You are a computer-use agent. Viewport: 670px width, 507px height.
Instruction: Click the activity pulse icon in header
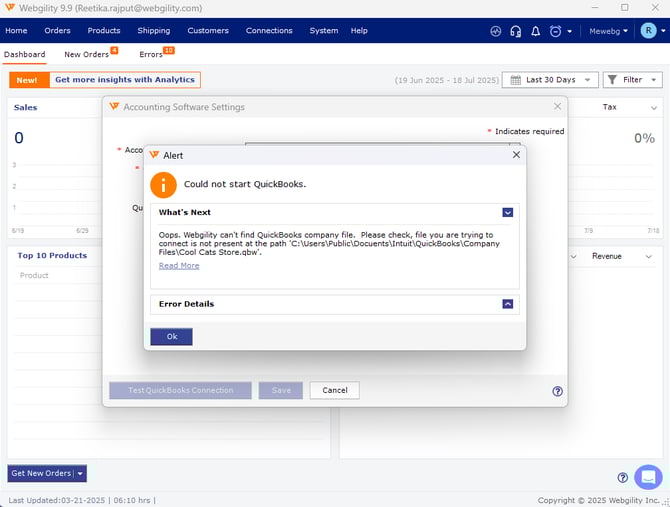(x=496, y=31)
